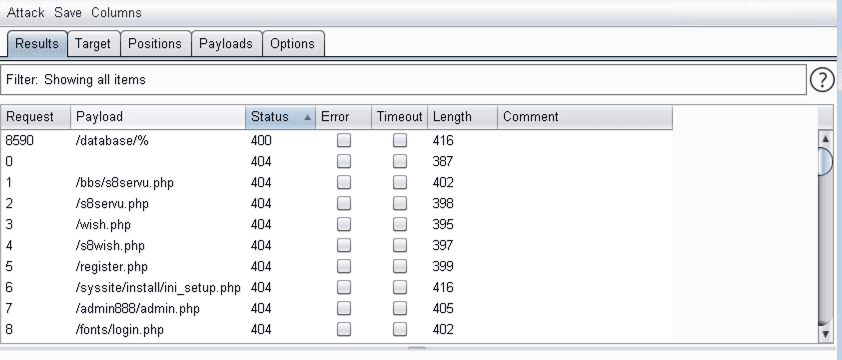
Task: Sort results by the Length column header
Action: point(462,117)
